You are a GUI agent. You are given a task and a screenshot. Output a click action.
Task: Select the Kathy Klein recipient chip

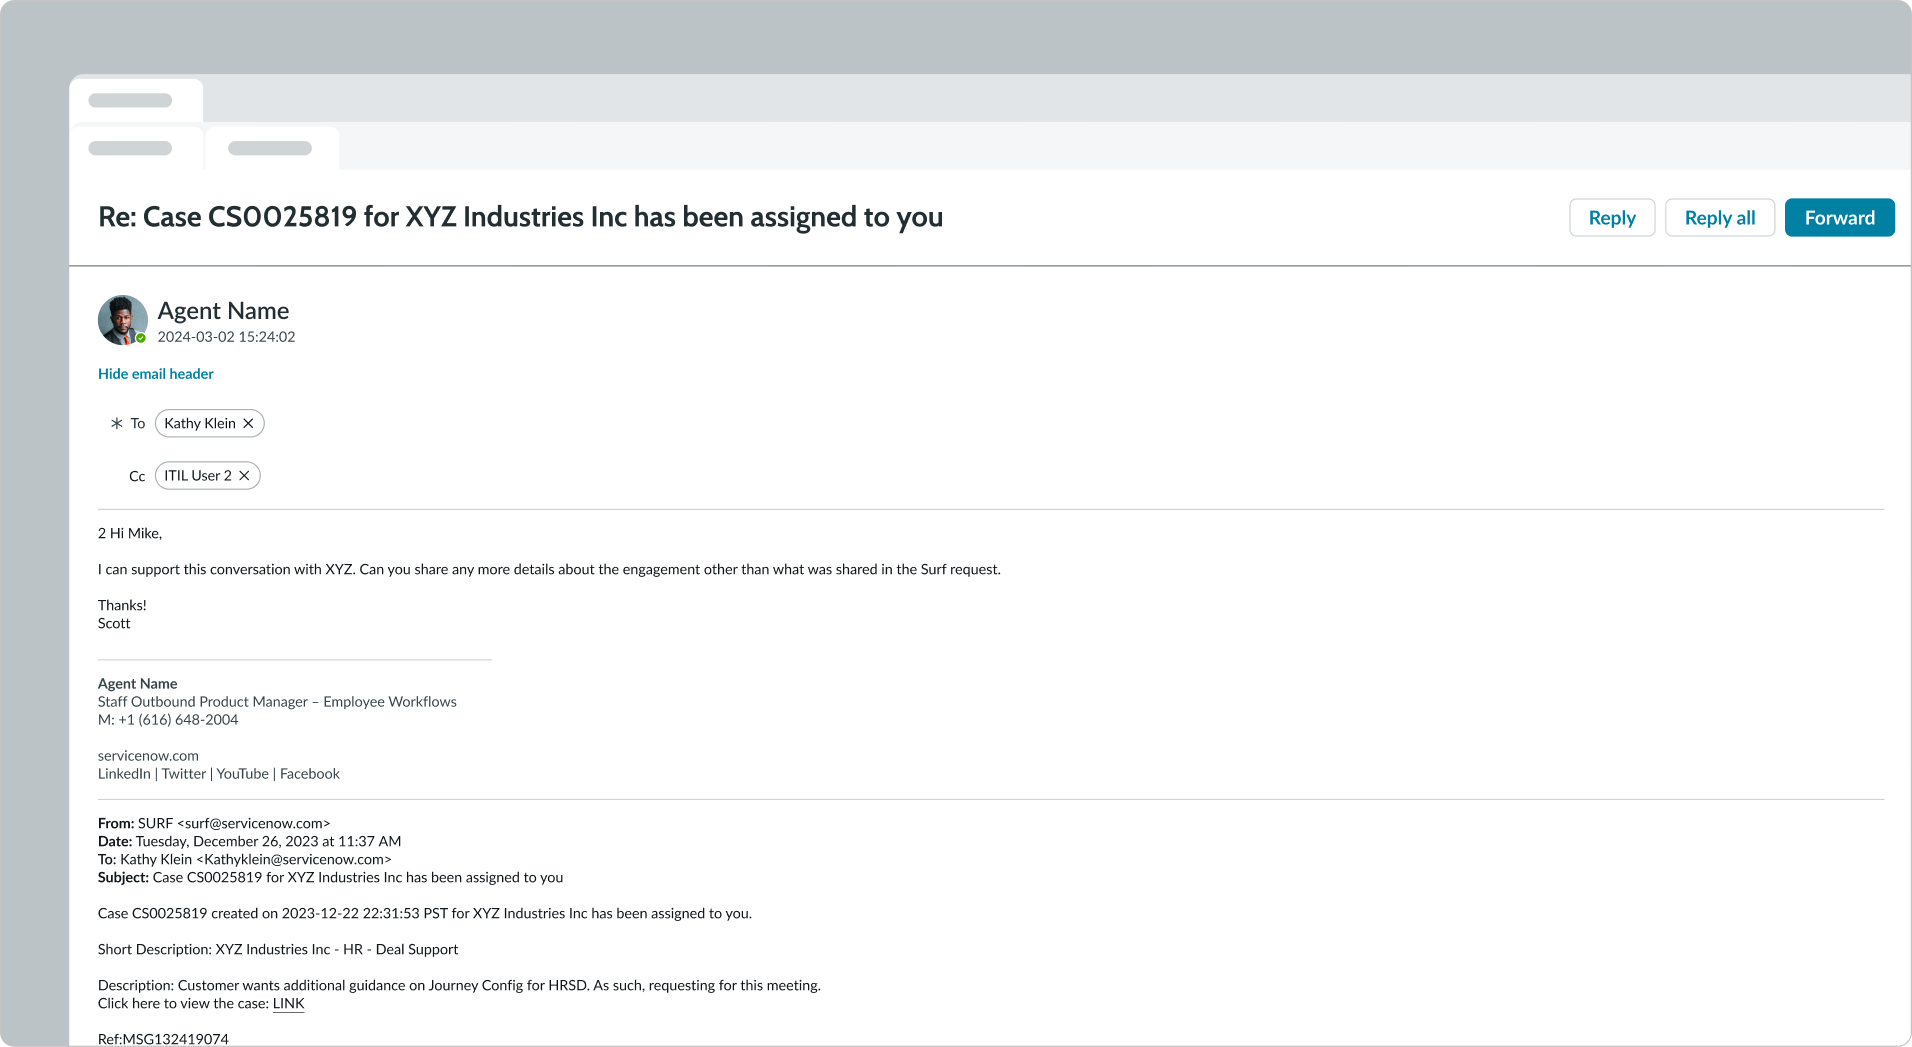point(199,423)
